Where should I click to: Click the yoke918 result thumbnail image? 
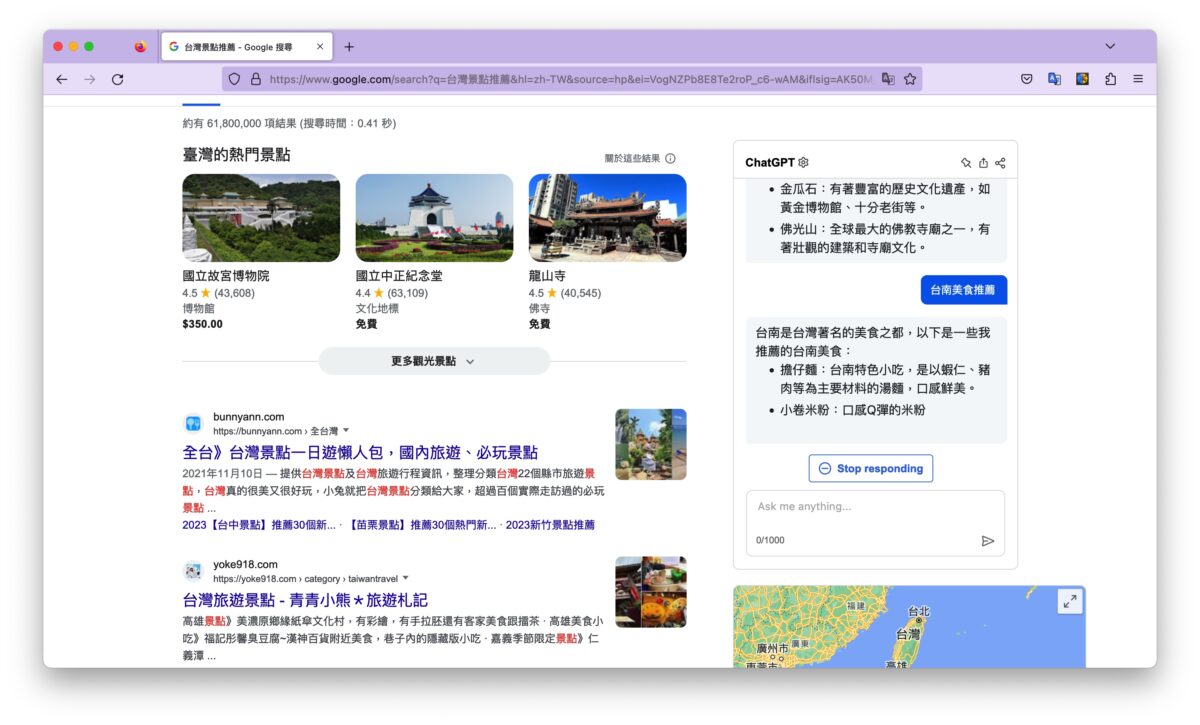click(651, 592)
